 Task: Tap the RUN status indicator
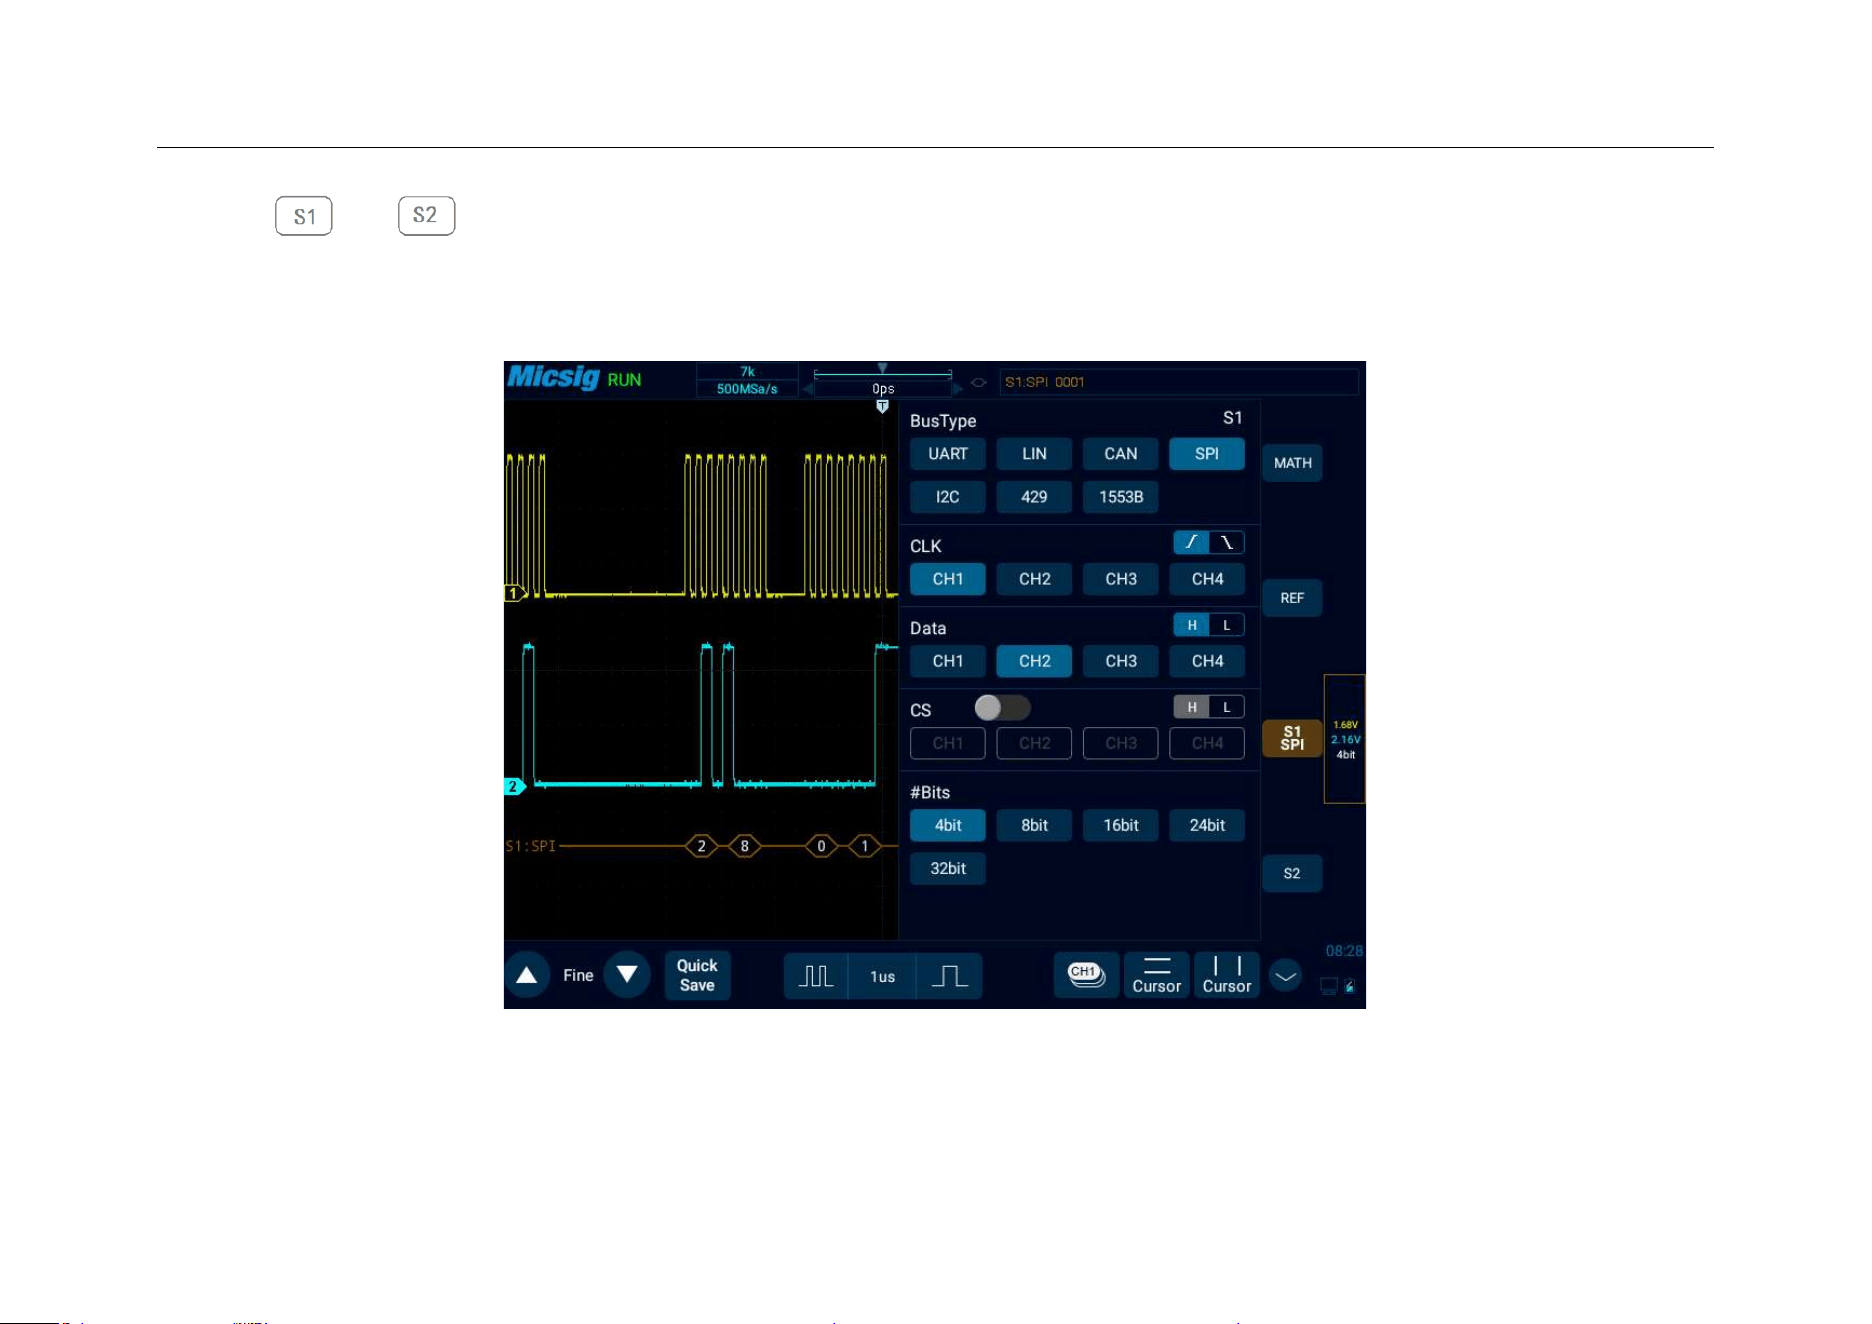(624, 380)
